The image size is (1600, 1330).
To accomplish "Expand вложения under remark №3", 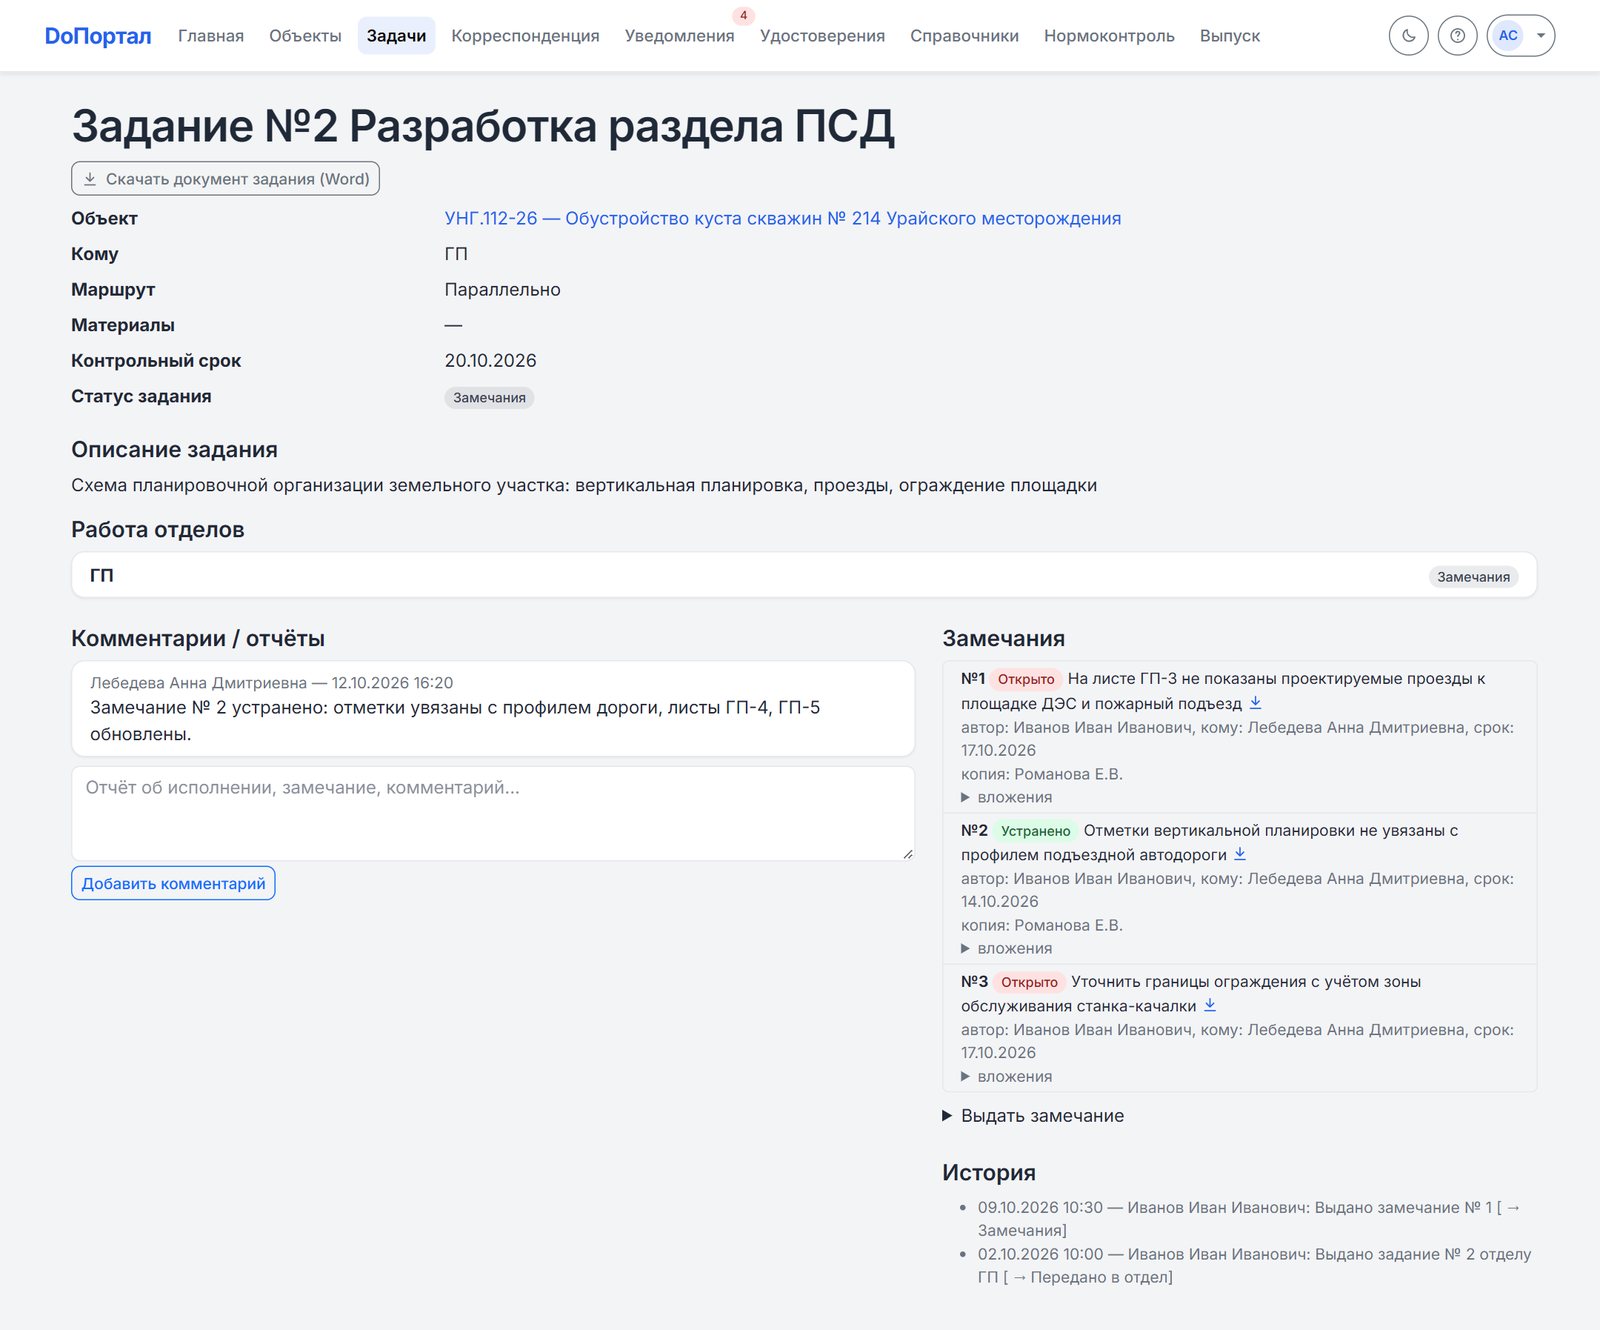I will click(x=1007, y=1076).
